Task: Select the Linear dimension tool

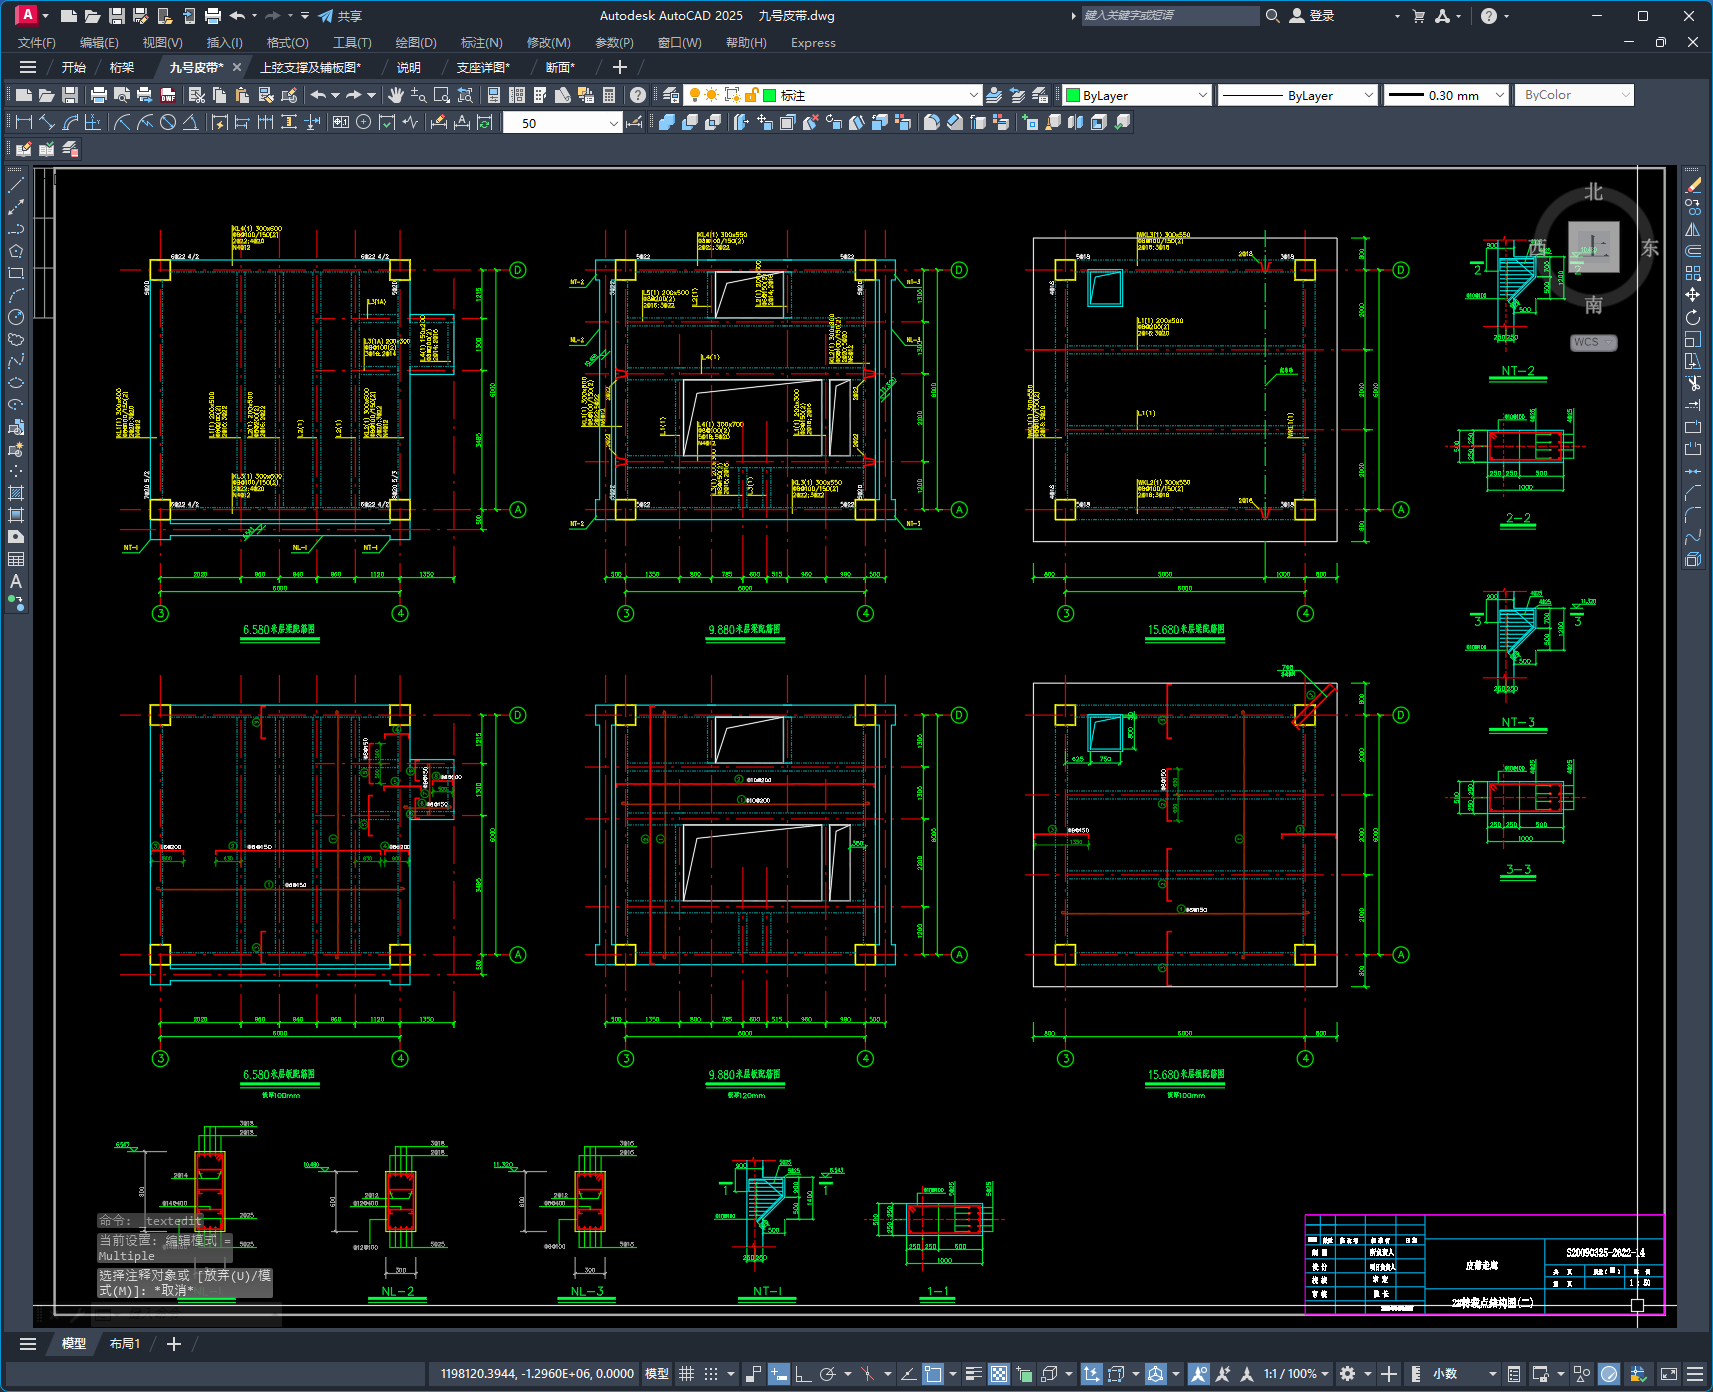Action: coord(24,122)
